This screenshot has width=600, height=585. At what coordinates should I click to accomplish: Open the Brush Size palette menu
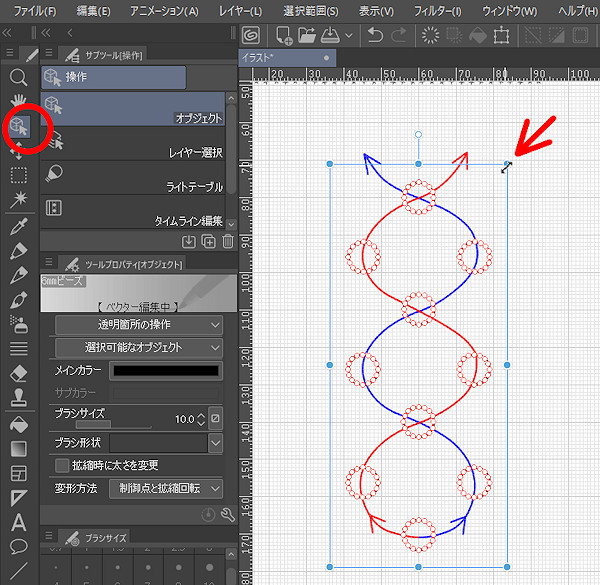[49, 536]
